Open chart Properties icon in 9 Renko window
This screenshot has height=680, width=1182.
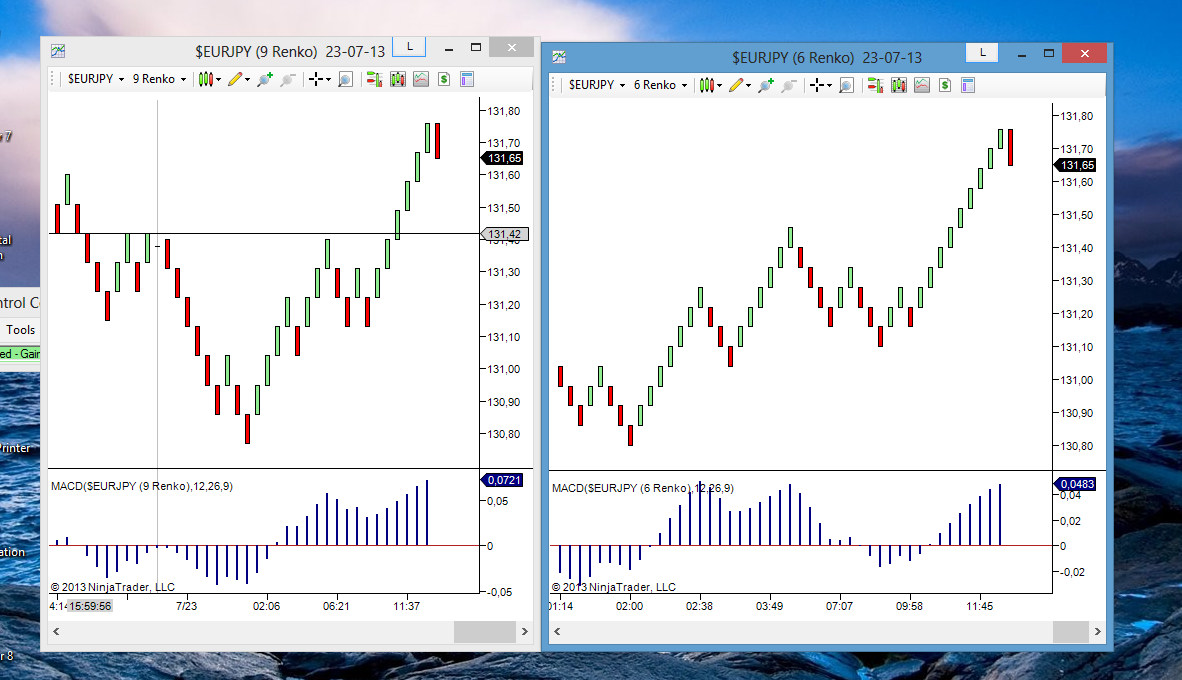point(467,79)
